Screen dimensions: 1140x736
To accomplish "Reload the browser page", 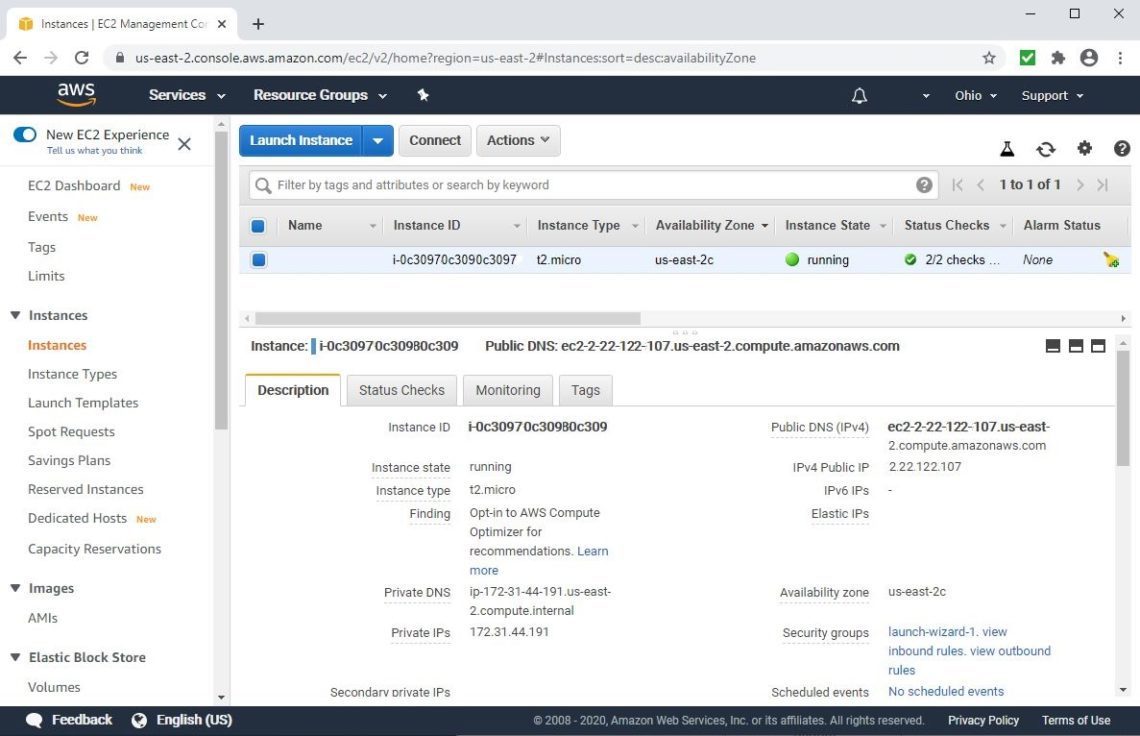I will click(x=82, y=57).
